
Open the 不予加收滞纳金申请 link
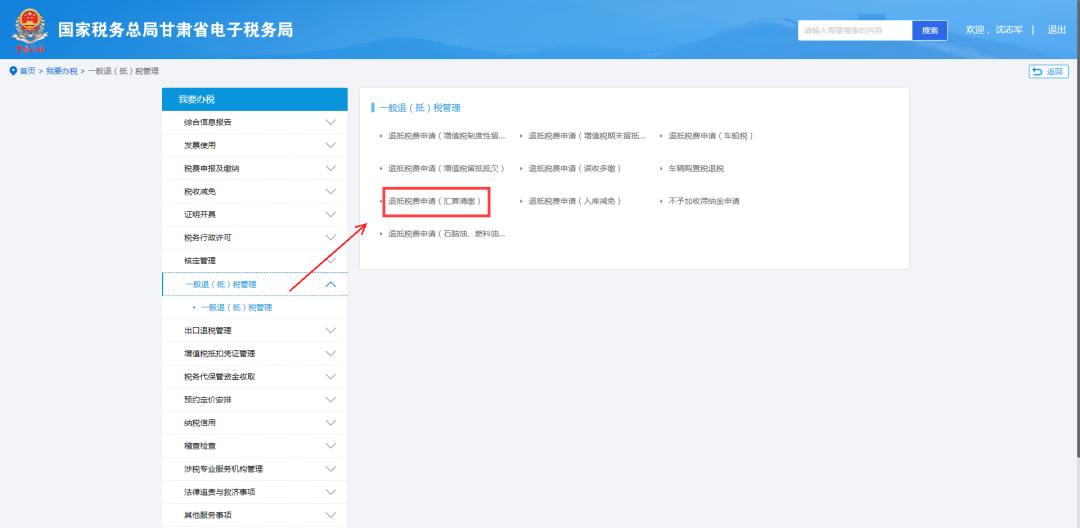point(704,201)
